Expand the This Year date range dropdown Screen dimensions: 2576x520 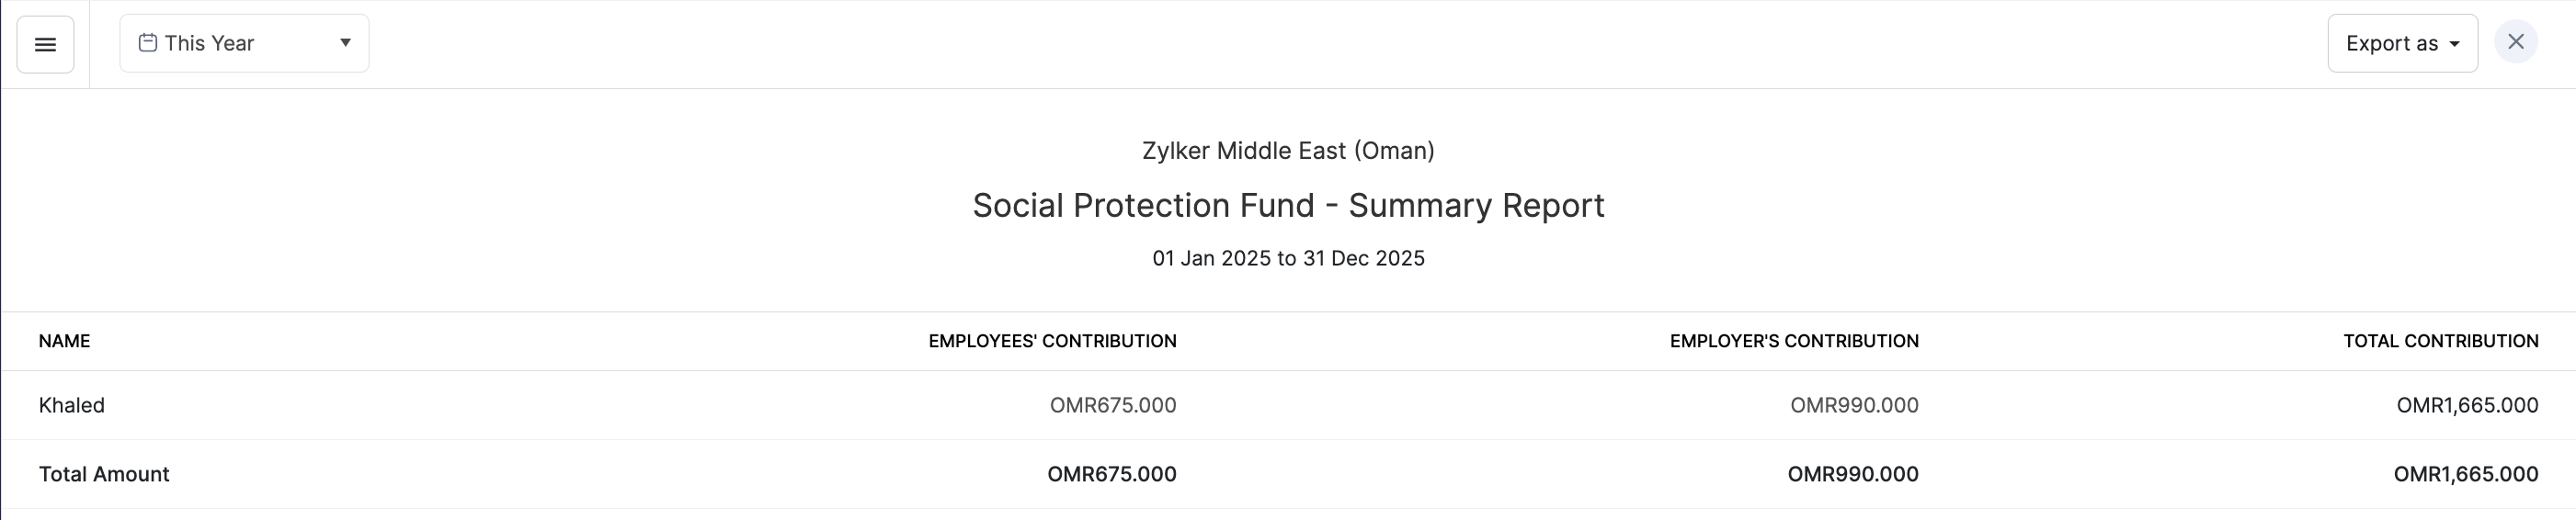[x=243, y=43]
